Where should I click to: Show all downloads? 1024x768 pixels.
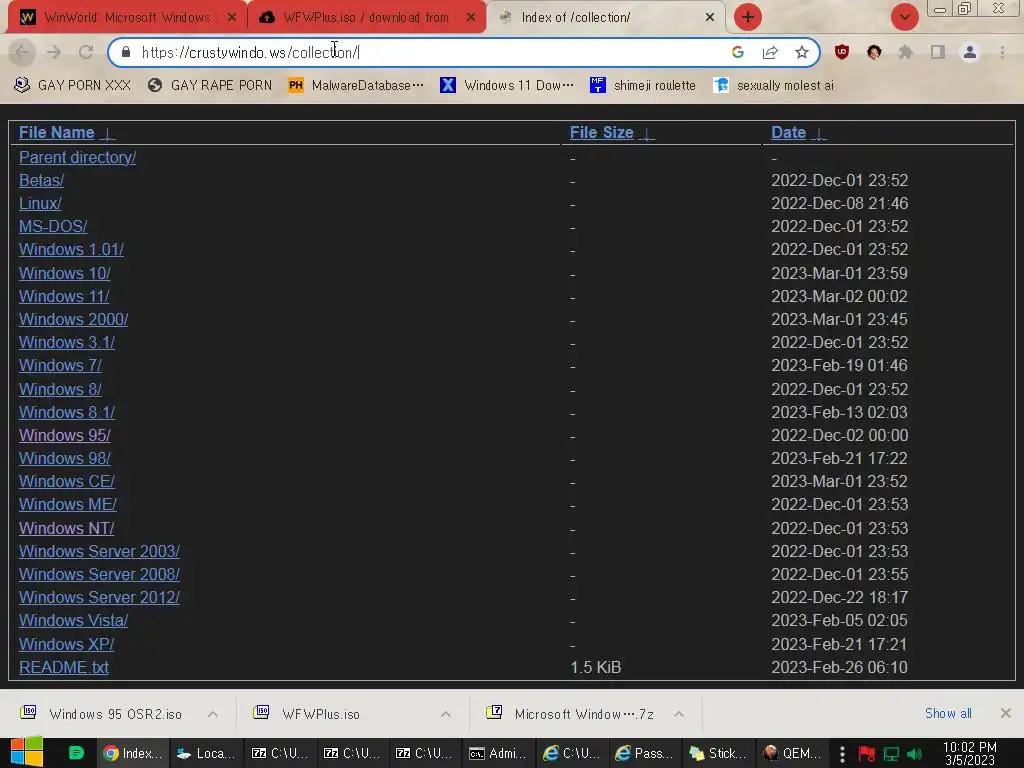(948, 713)
